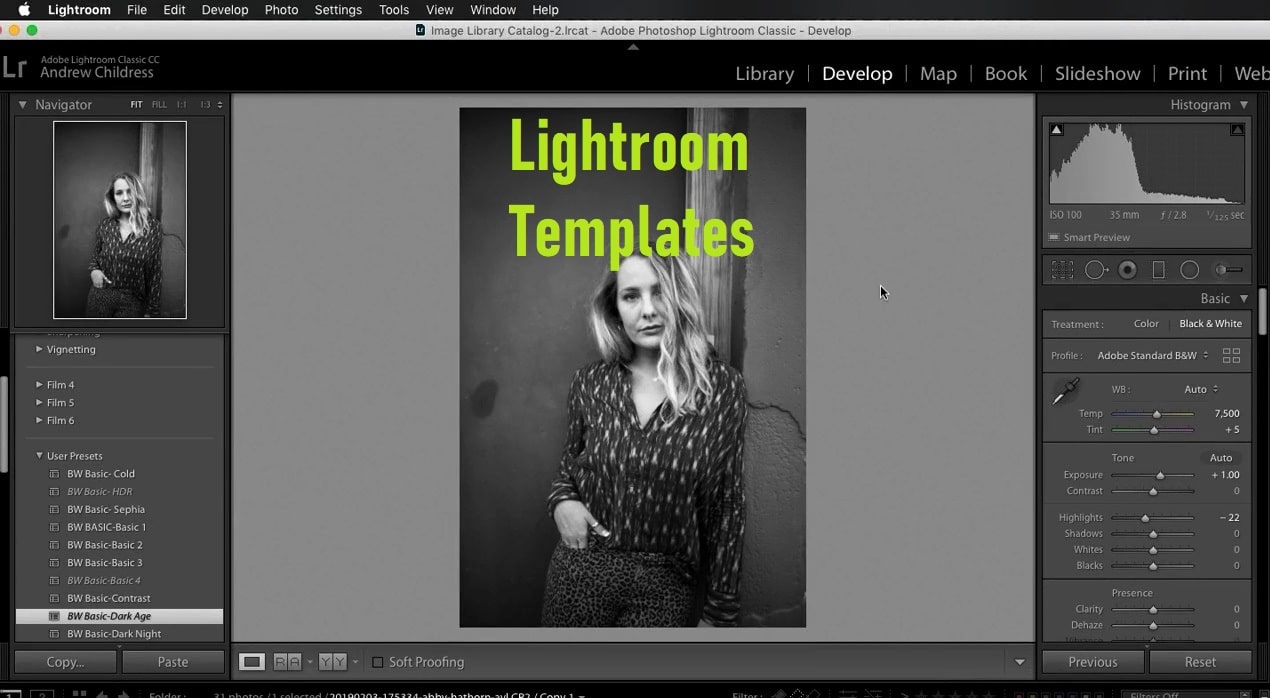
Task: Enable the Soft Proofing checkbox
Action: coord(378,662)
